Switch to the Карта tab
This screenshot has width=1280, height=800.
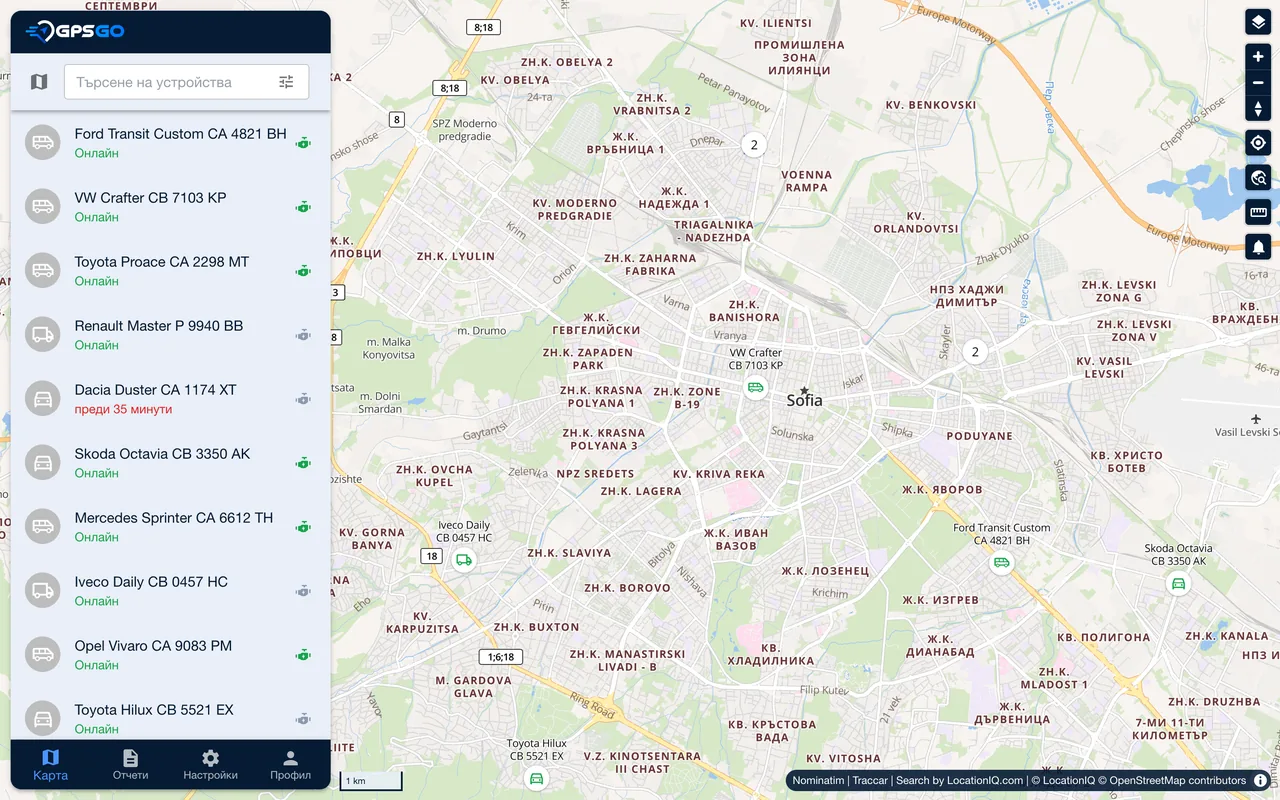tap(50, 765)
